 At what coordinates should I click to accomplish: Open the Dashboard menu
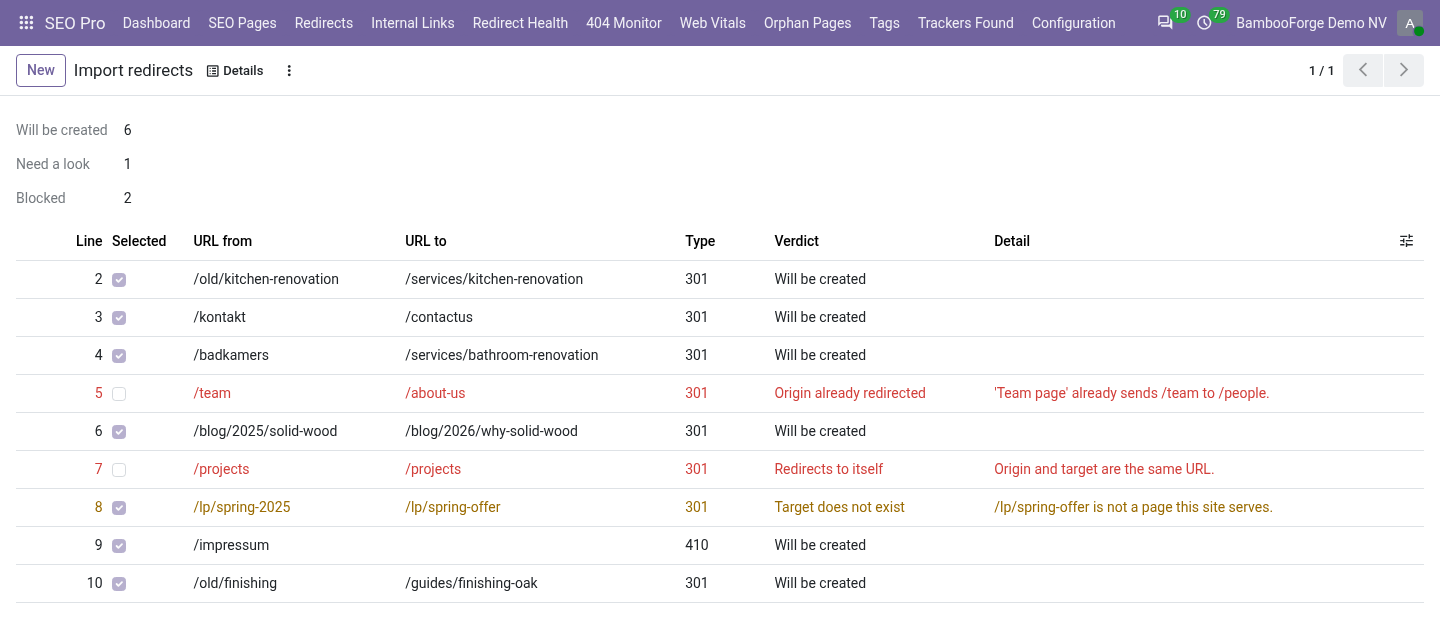coord(156,23)
